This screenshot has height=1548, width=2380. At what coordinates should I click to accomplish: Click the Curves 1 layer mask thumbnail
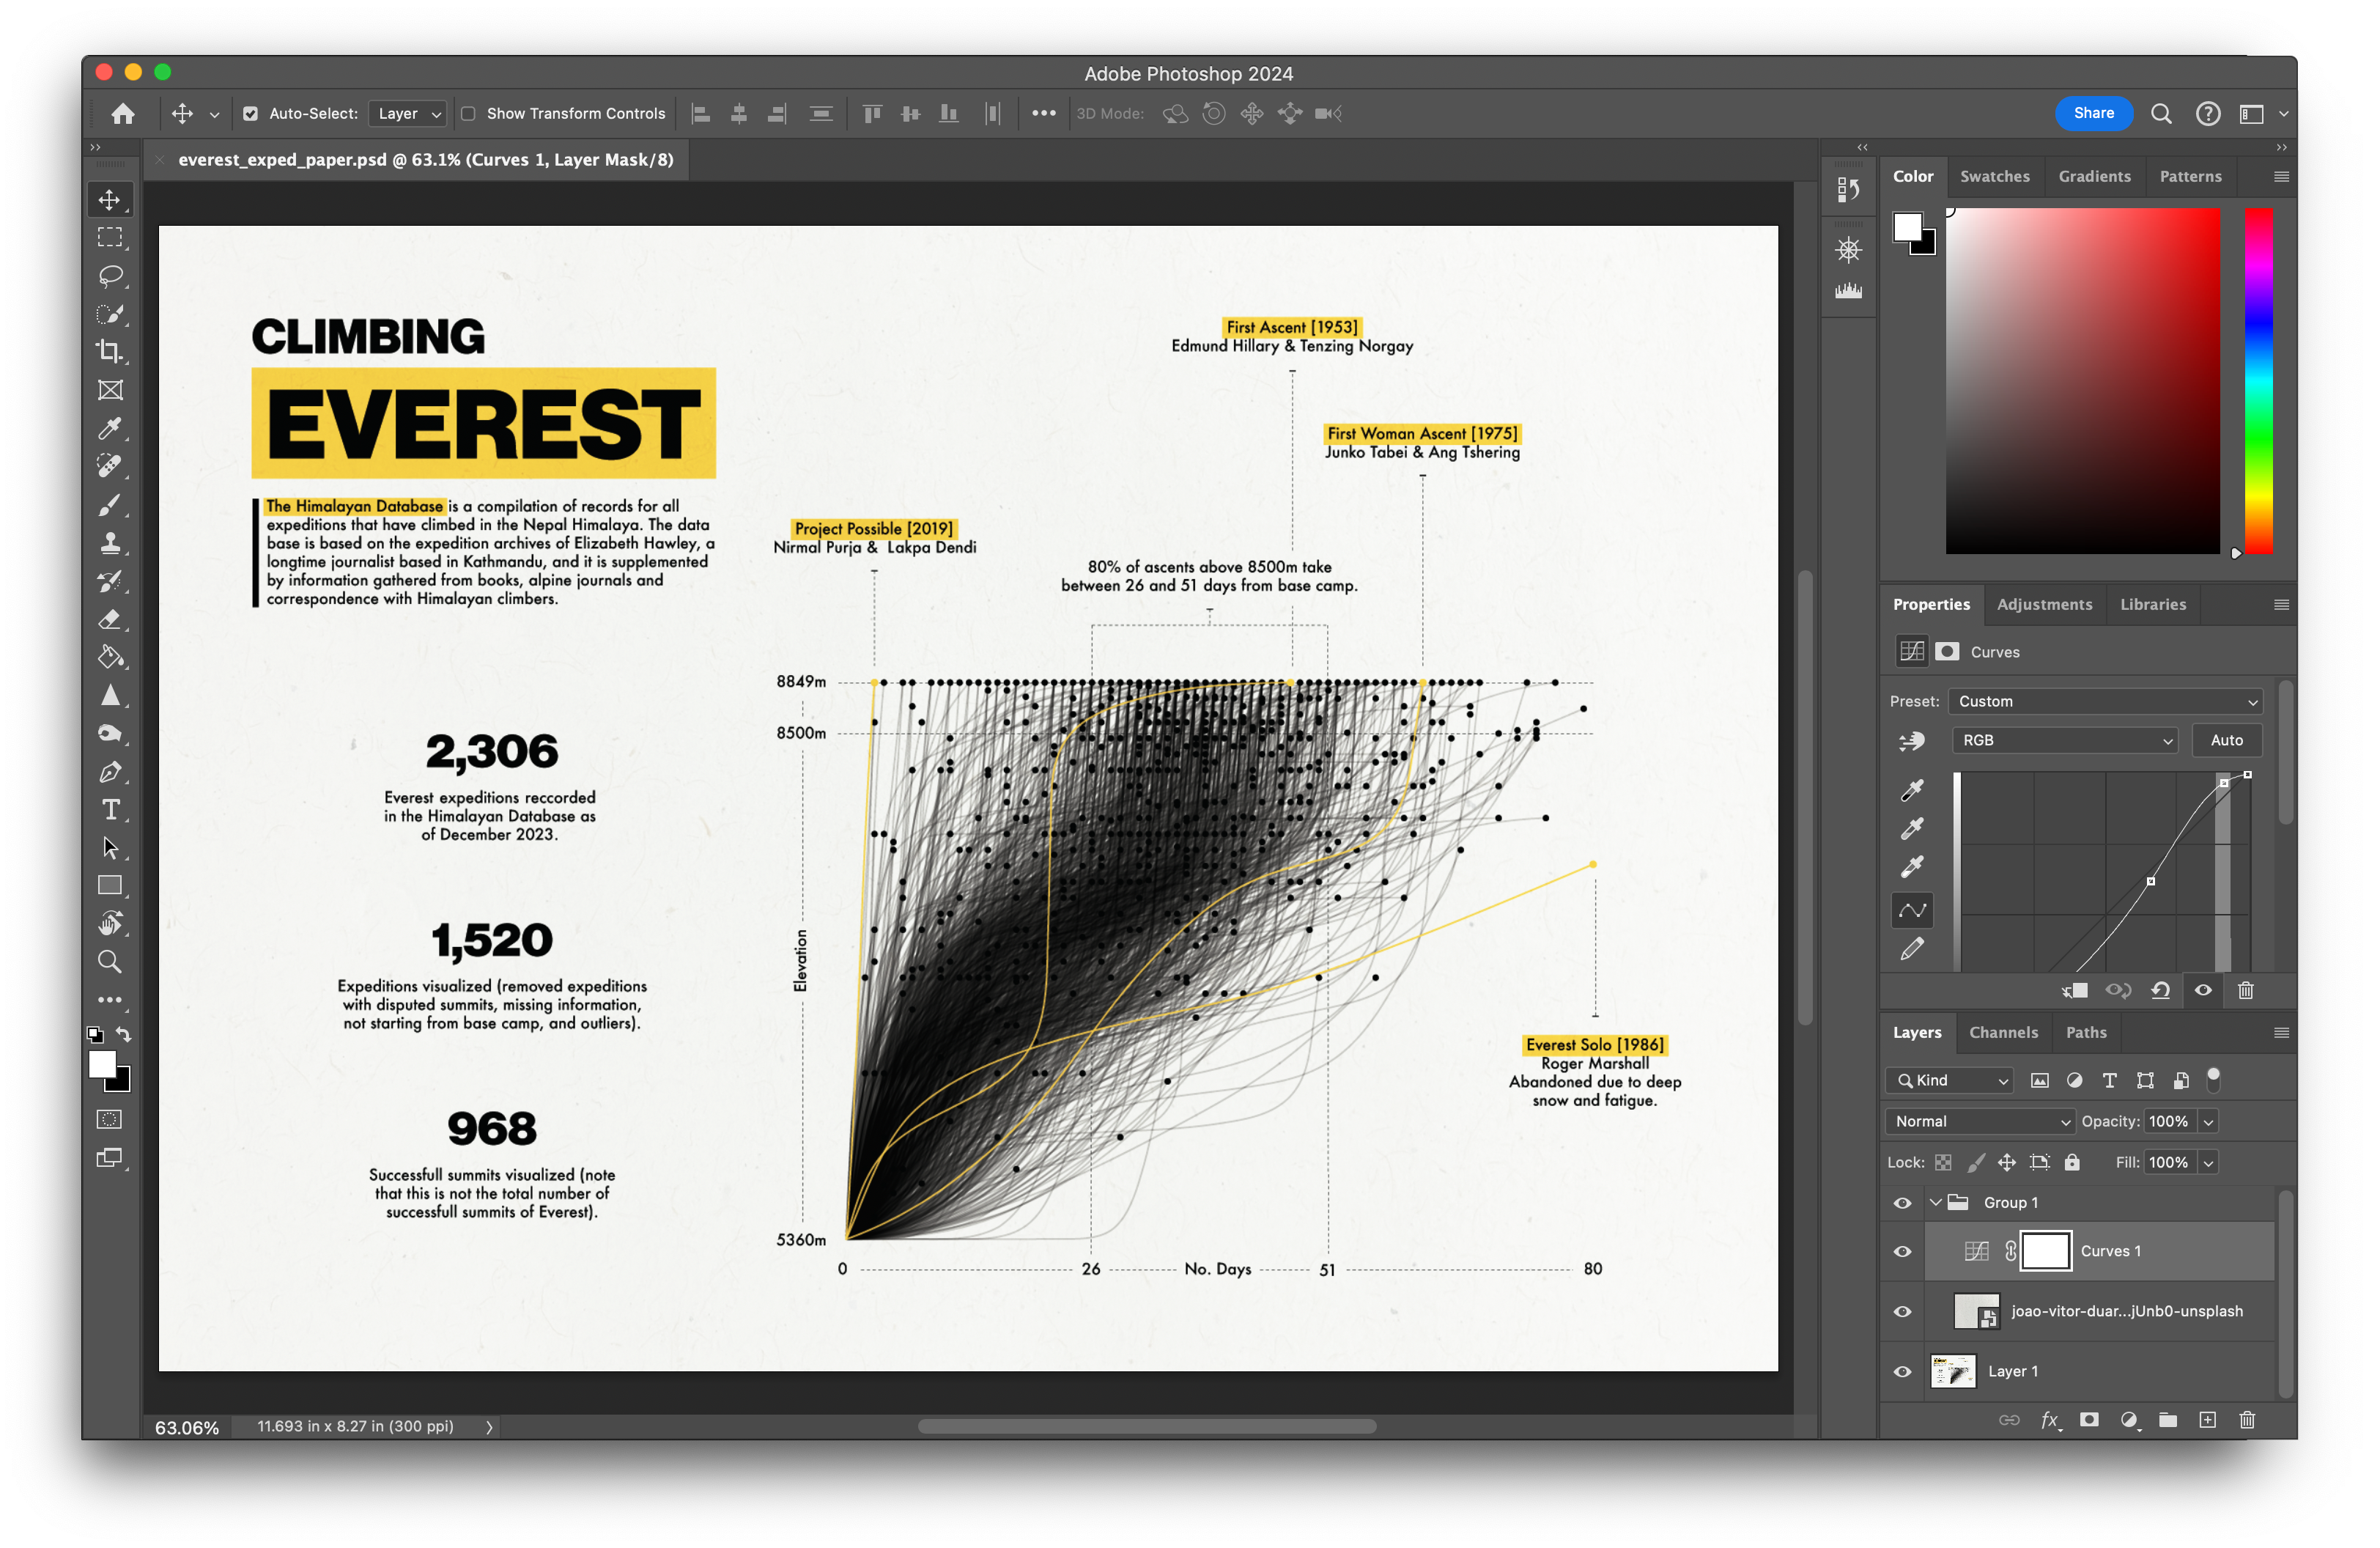pos(2045,1251)
